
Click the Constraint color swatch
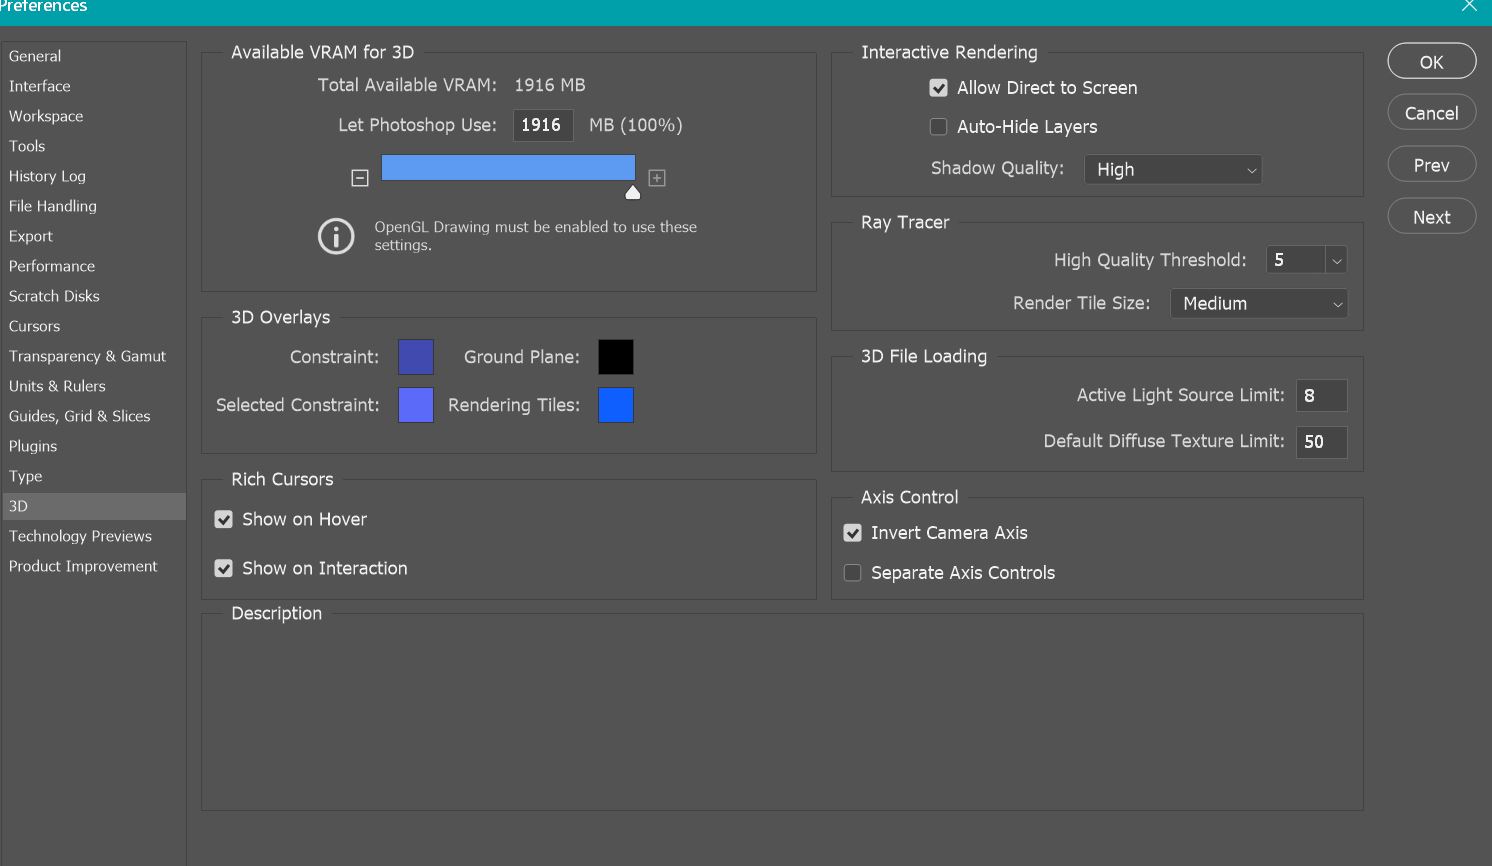(x=416, y=357)
